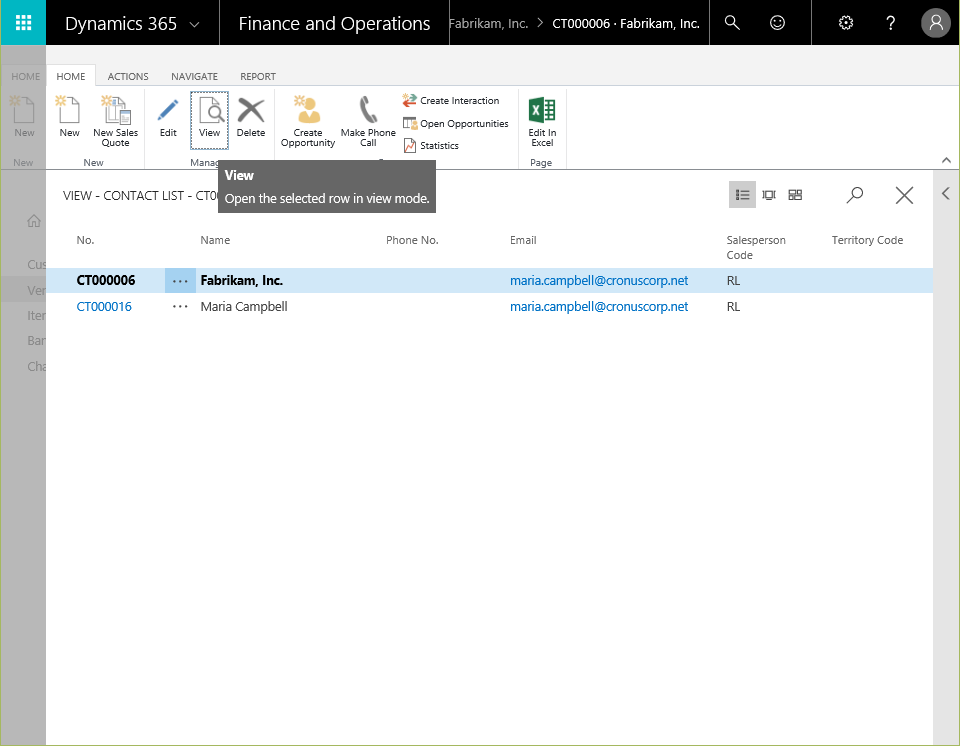Open the help question mark icon
960x746 pixels.
pyautogui.click(x=890, y=23)
